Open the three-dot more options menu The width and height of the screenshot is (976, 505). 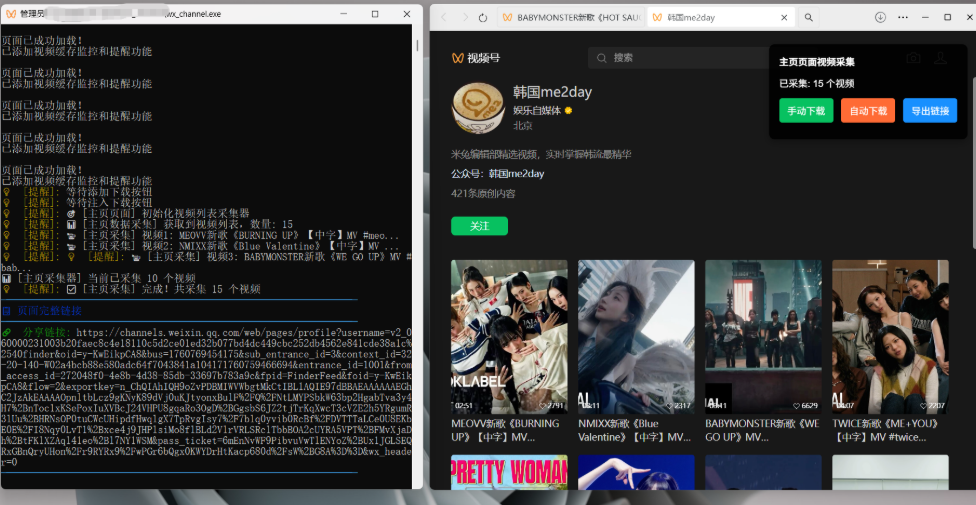coord(904,17)
